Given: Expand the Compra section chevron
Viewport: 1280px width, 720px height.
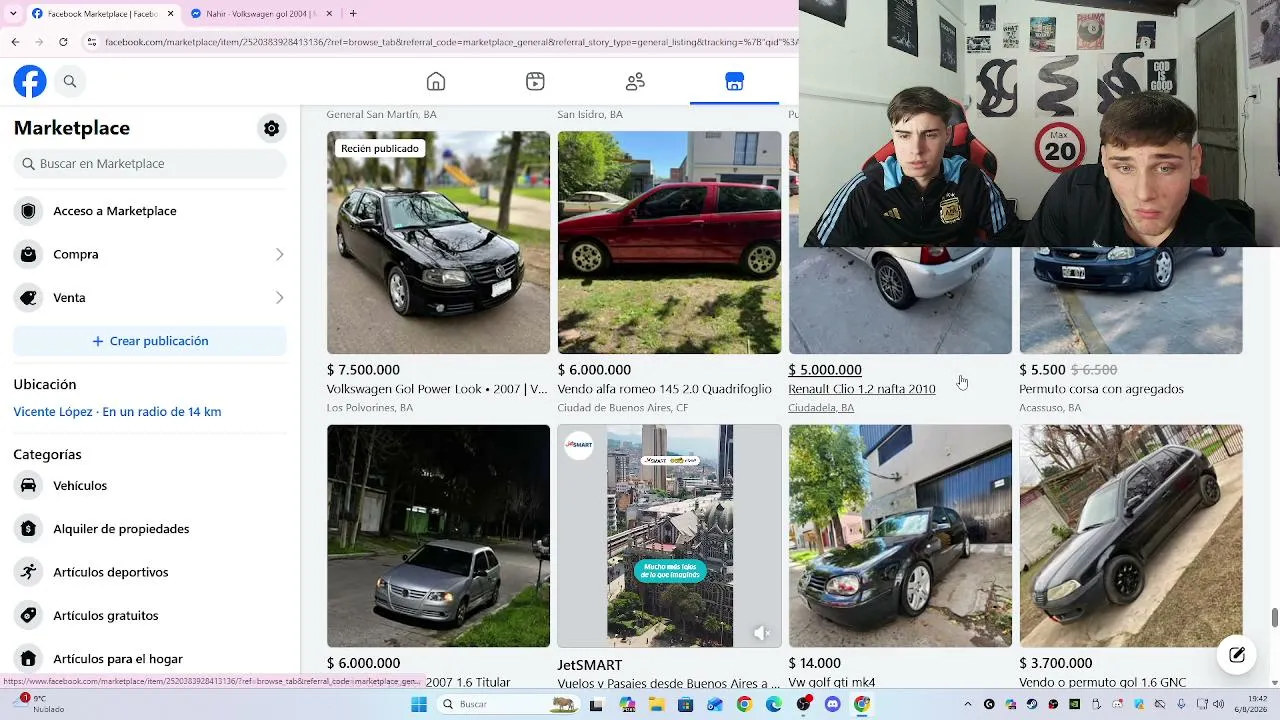Looking at the screenshot, I should pos(279,254).
